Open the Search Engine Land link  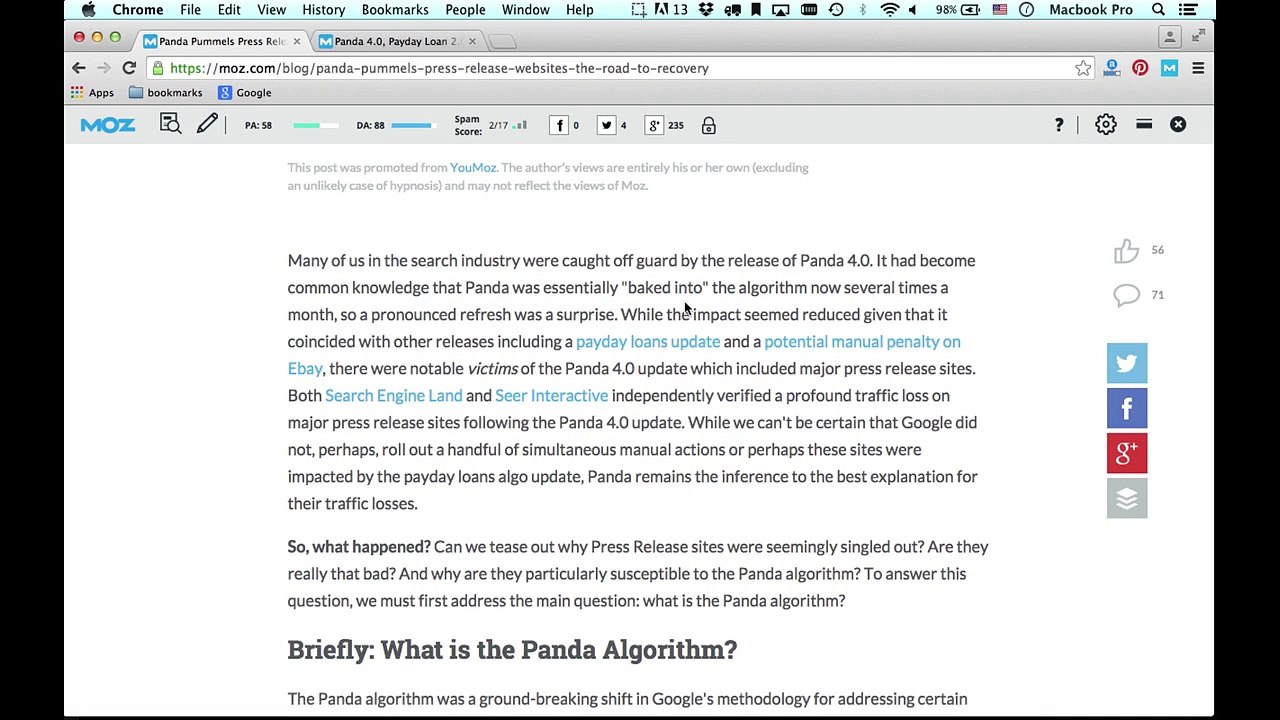(393, 395)
